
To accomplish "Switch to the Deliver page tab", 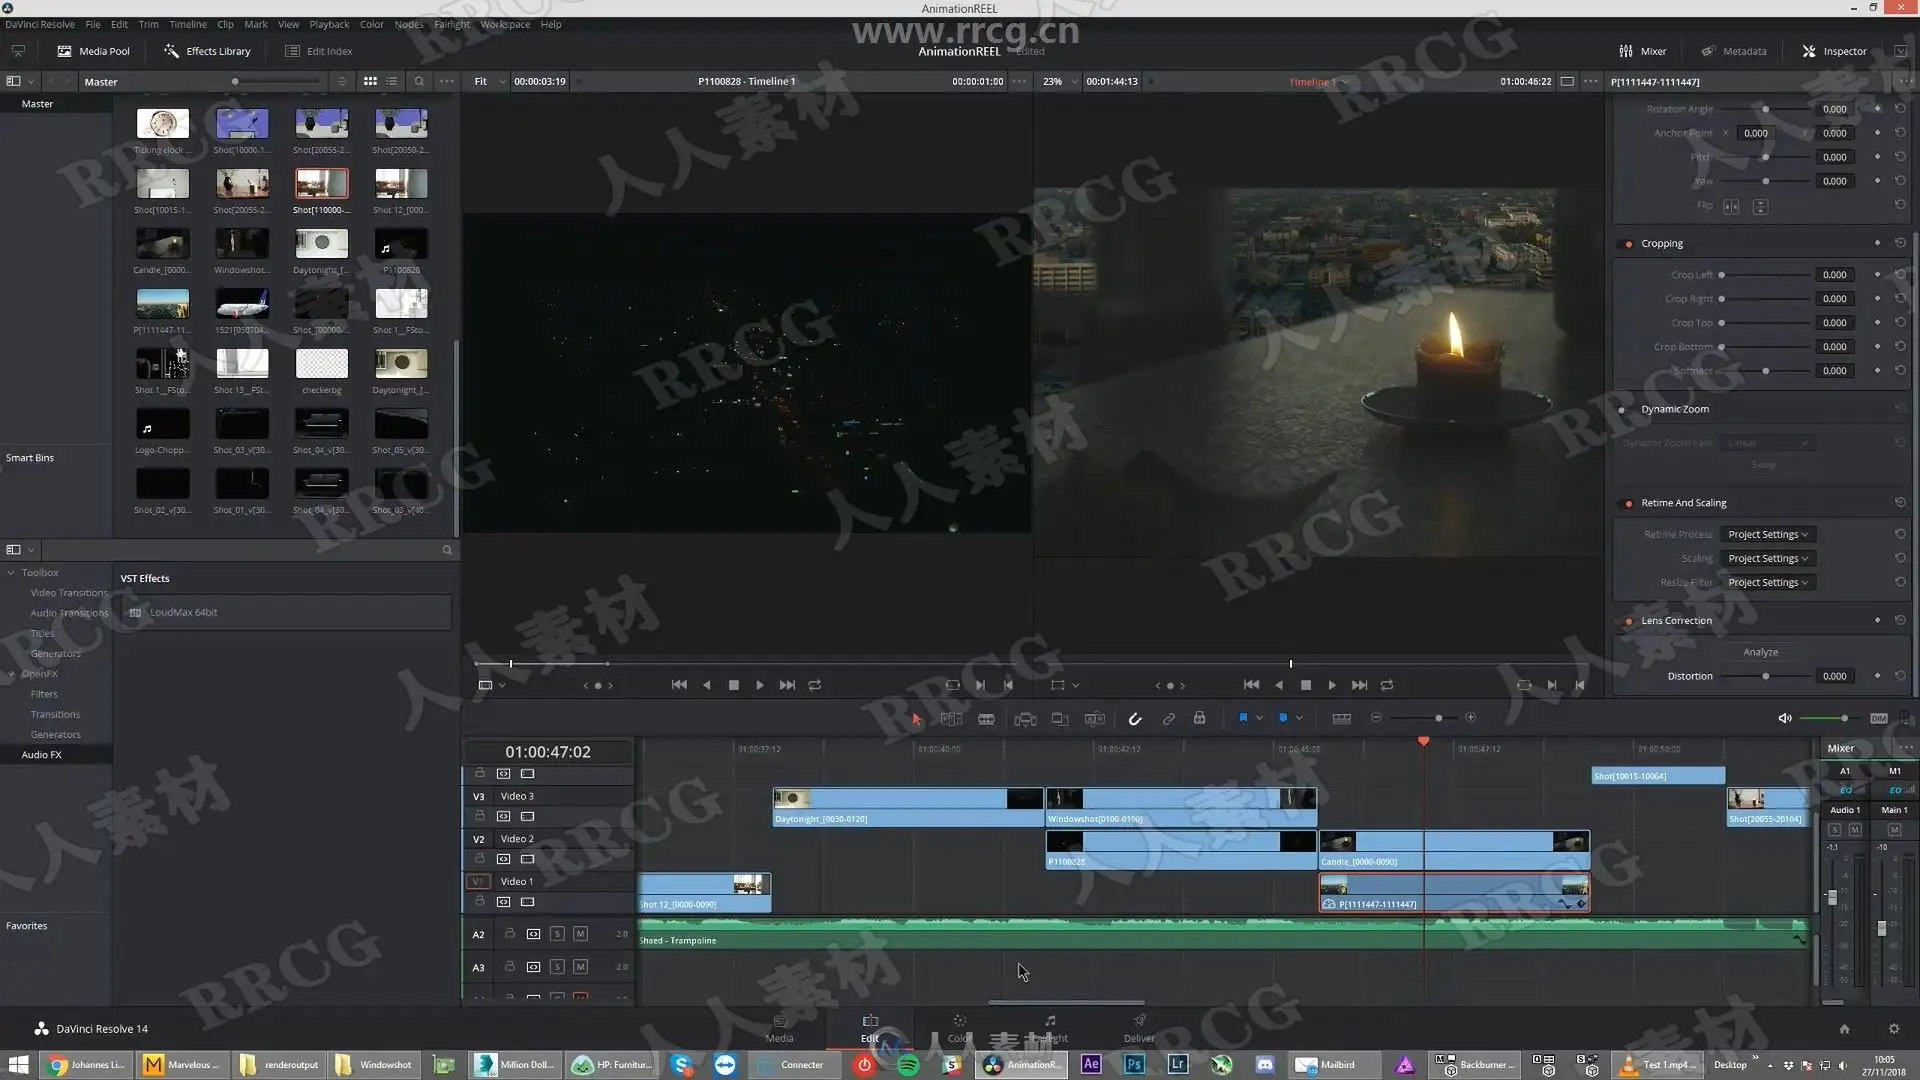I will point(1139,1028).
